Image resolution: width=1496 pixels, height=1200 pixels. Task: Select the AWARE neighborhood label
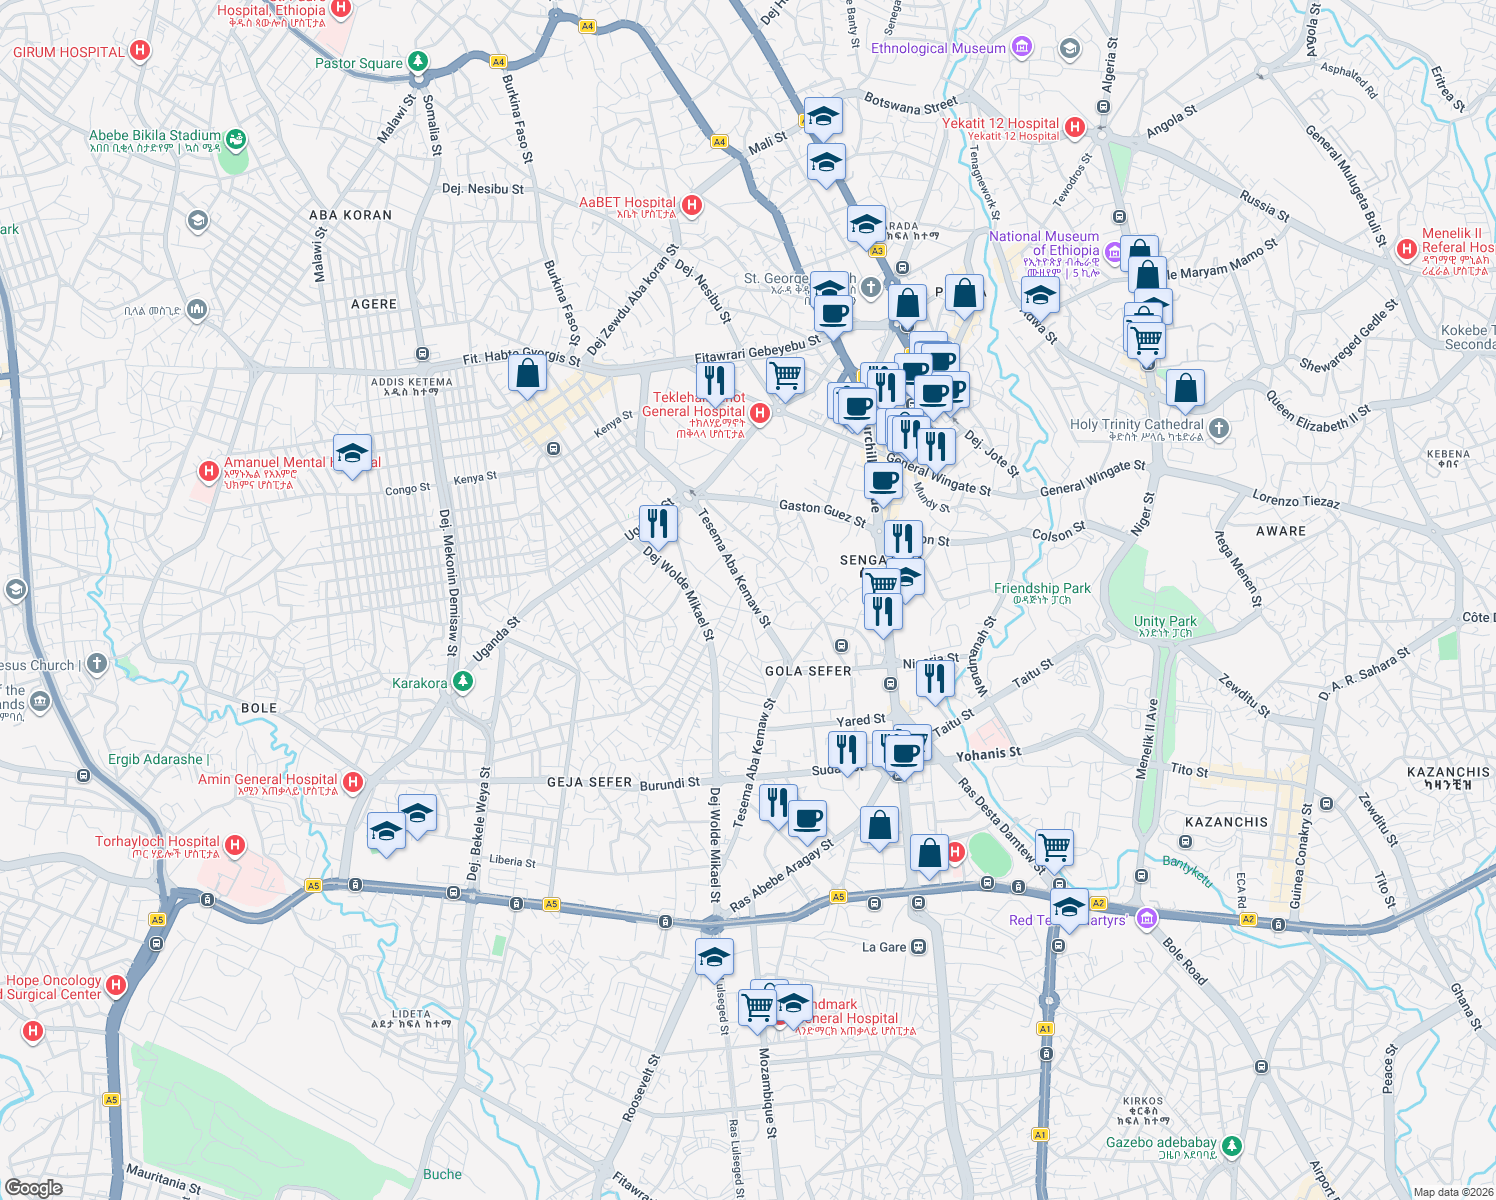tap(1281, 531)
